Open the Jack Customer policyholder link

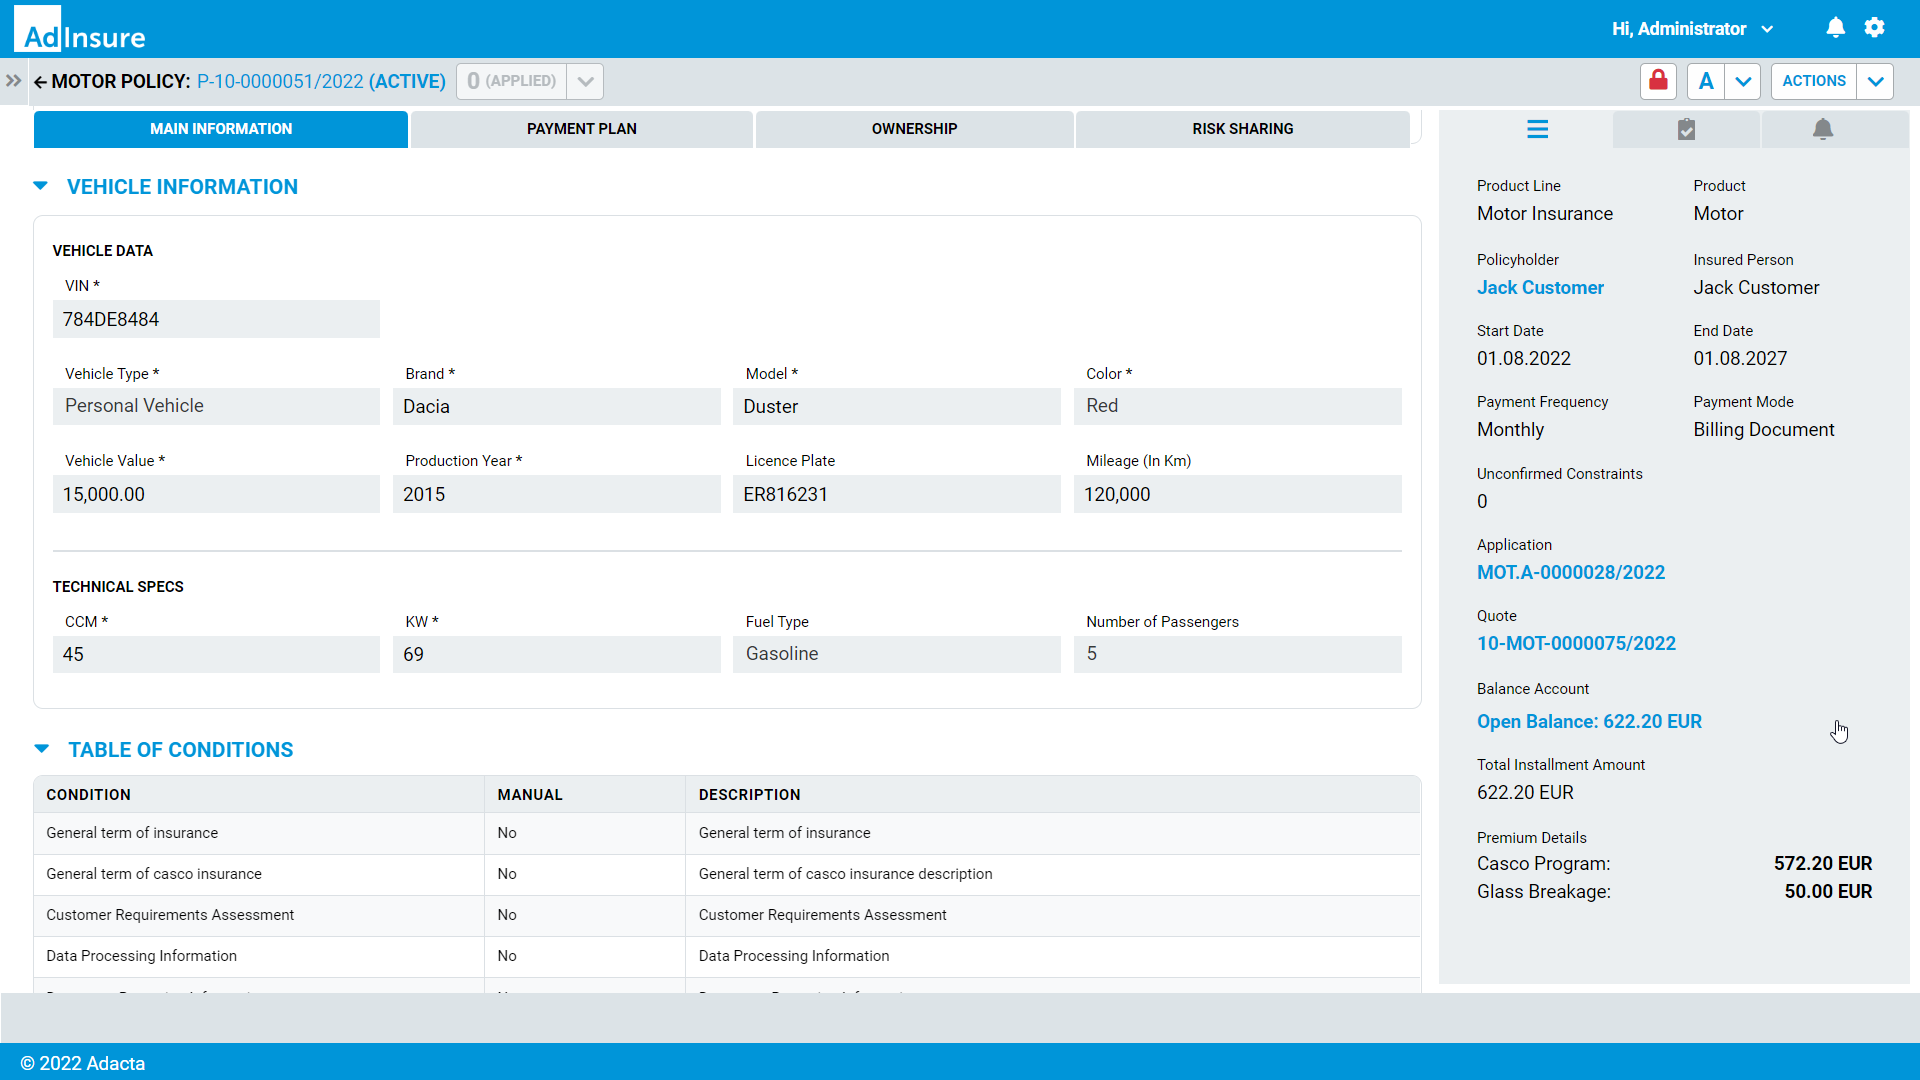pyautogui.click(x=1540, y=288)
